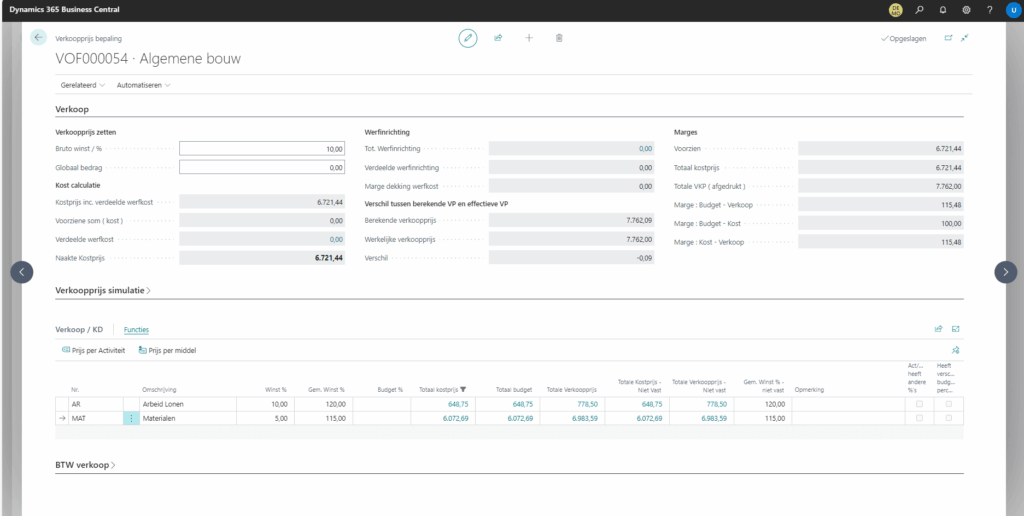The height and width of the screenshot is (516, 1024).
Task: Open page in new window icon
Action: pos(948,38)
